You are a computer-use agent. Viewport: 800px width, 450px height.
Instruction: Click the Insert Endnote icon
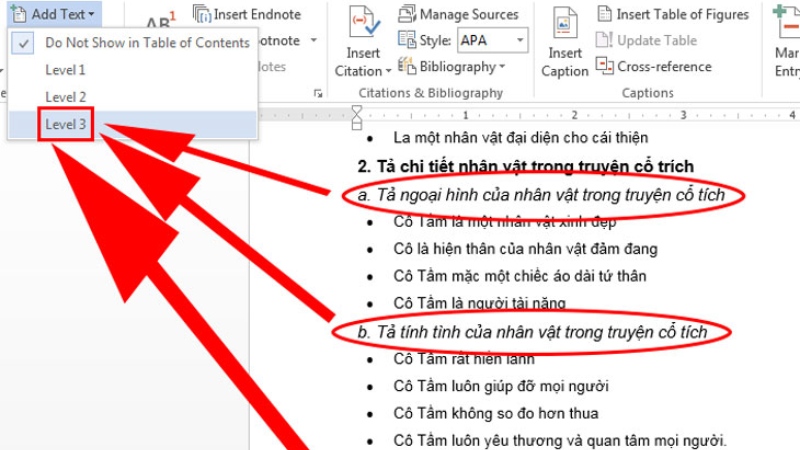click(203, 14)
